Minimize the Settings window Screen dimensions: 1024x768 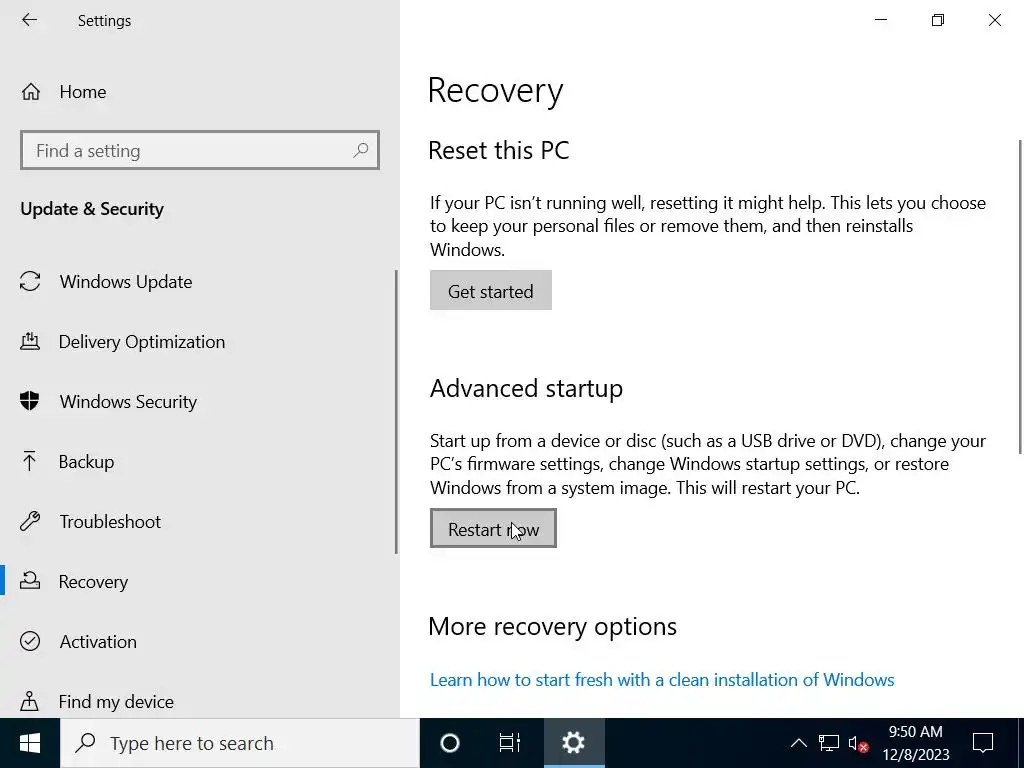[881, 20]
